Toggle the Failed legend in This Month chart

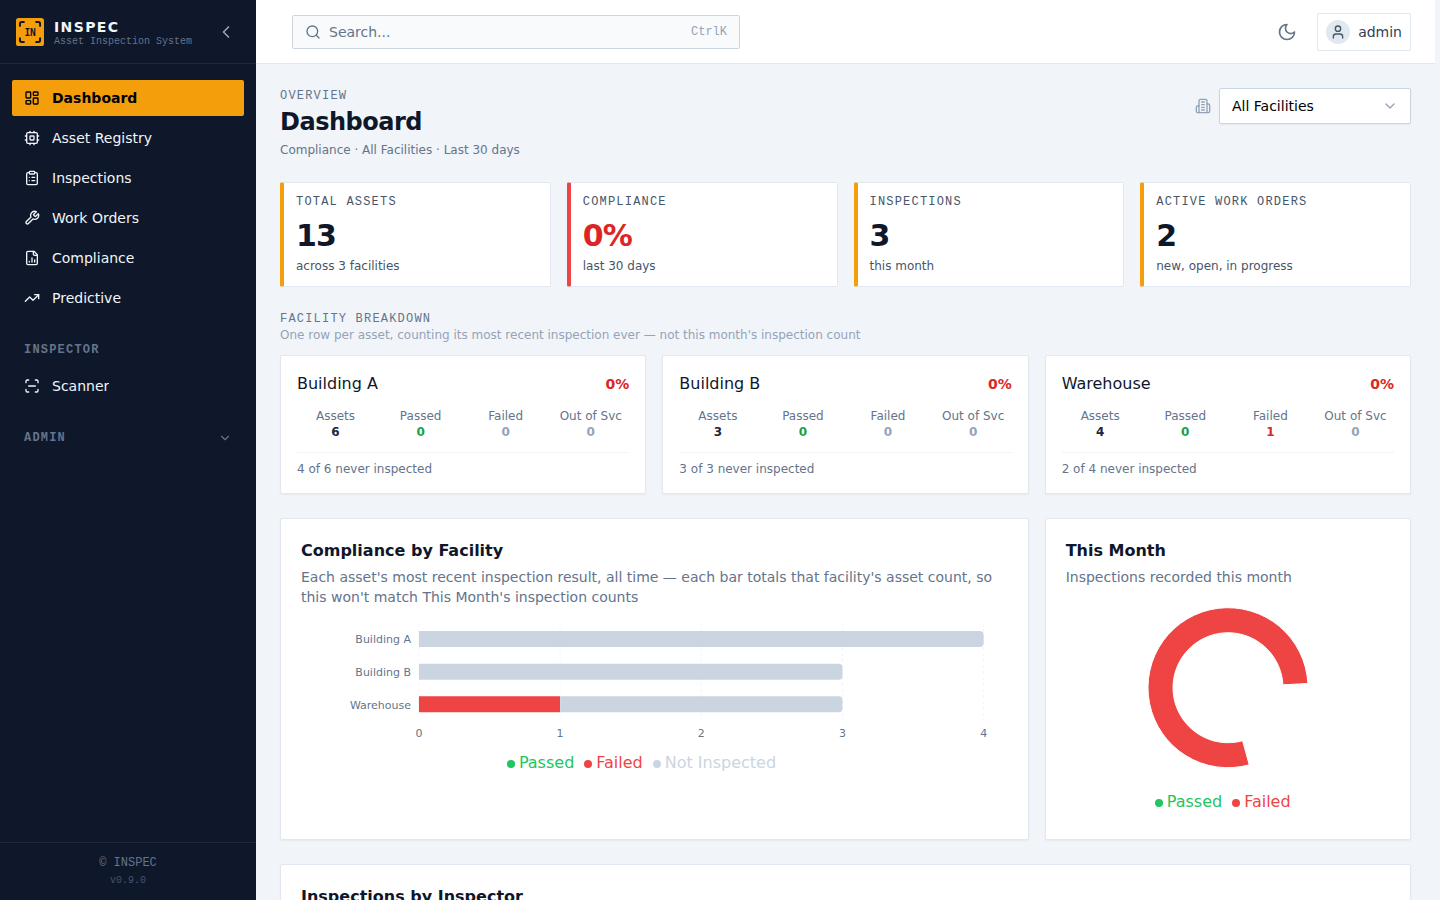tap(1261, 801)
